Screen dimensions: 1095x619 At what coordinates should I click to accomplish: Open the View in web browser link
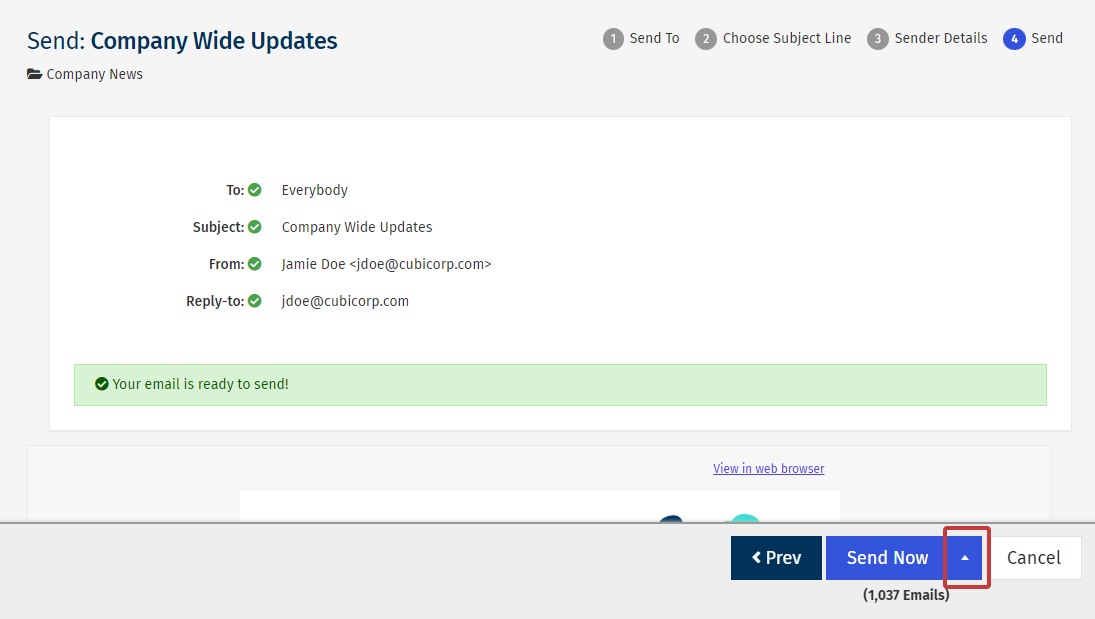(x=768, y=469)
